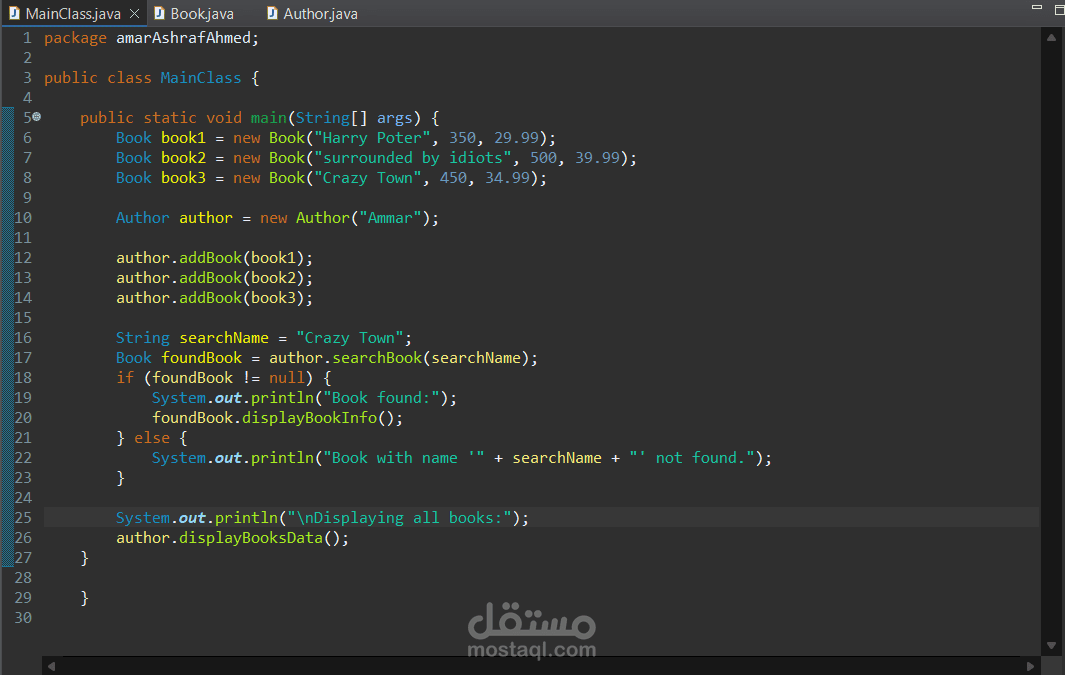
Task: Switch to the Book.java tab
Action: (x=194, y=14)
